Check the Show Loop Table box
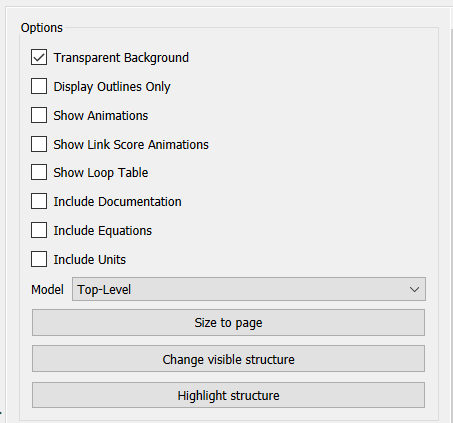The height and width of the screenshot is (423, 453). [39, 172]
